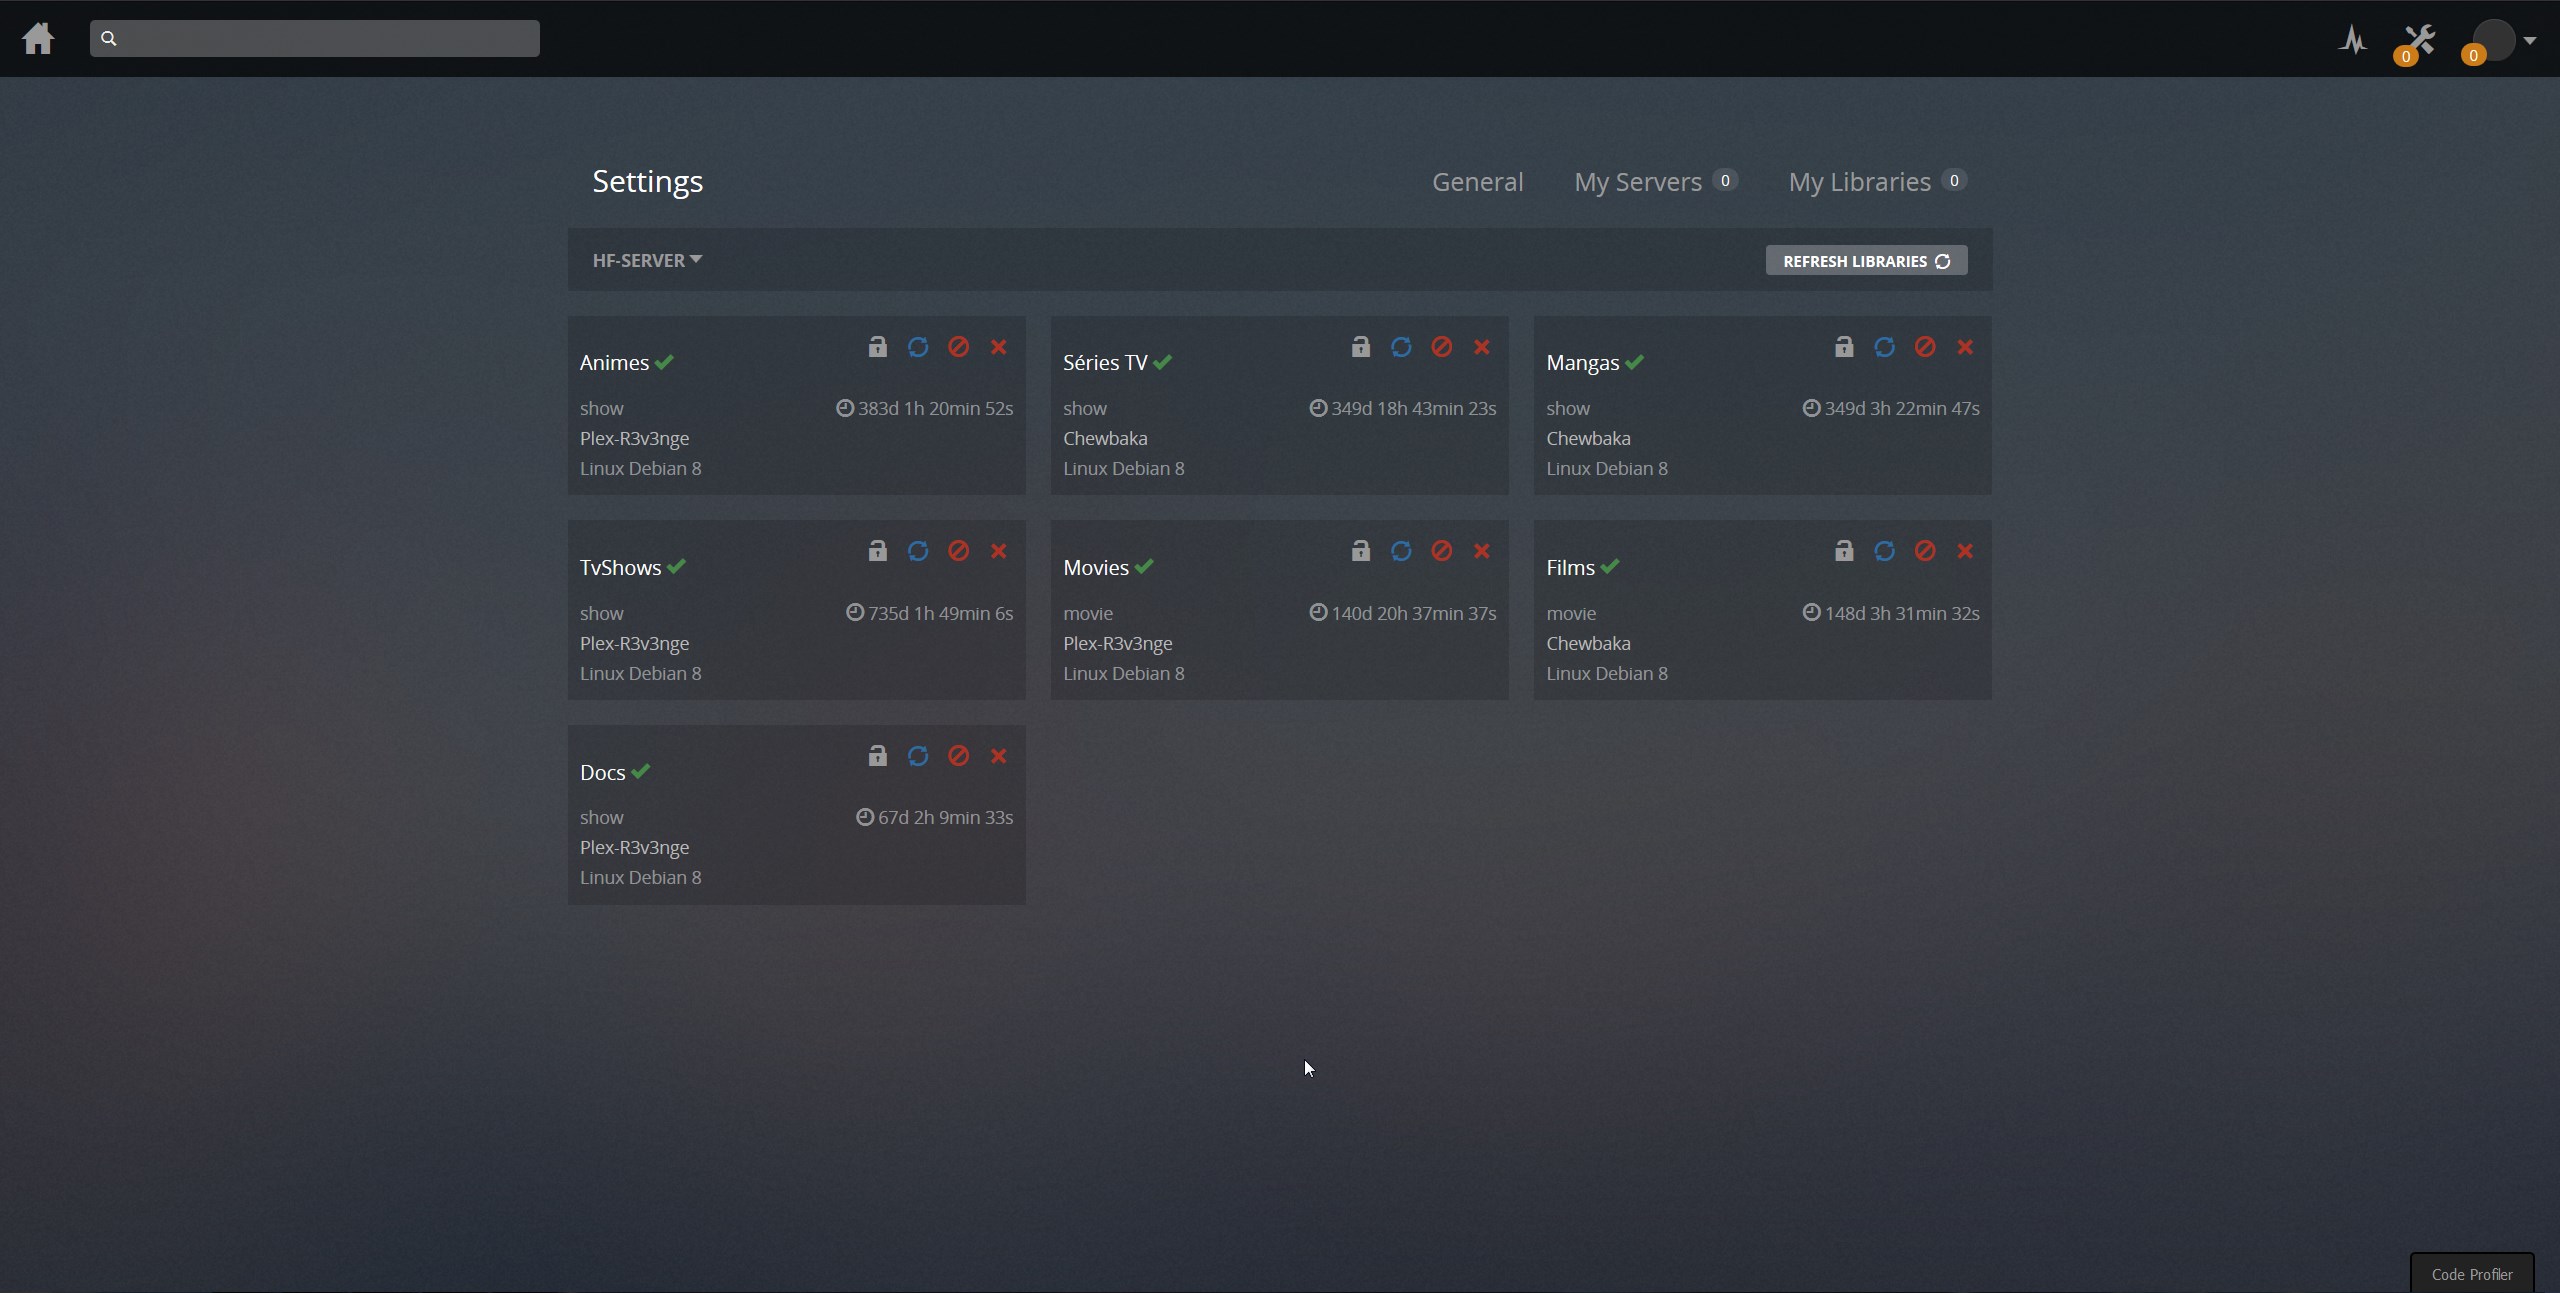
Task: Delete the Docs library with red X
Action: click(x=998, y=756)
